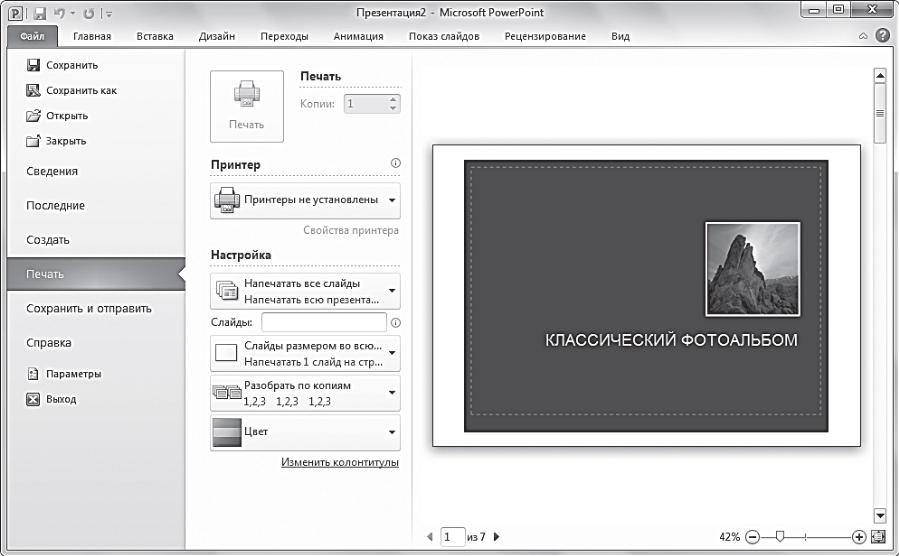899x556 pixels.
Task: Click the Redo icon in quick access toolbar
Action: (89, 13)
